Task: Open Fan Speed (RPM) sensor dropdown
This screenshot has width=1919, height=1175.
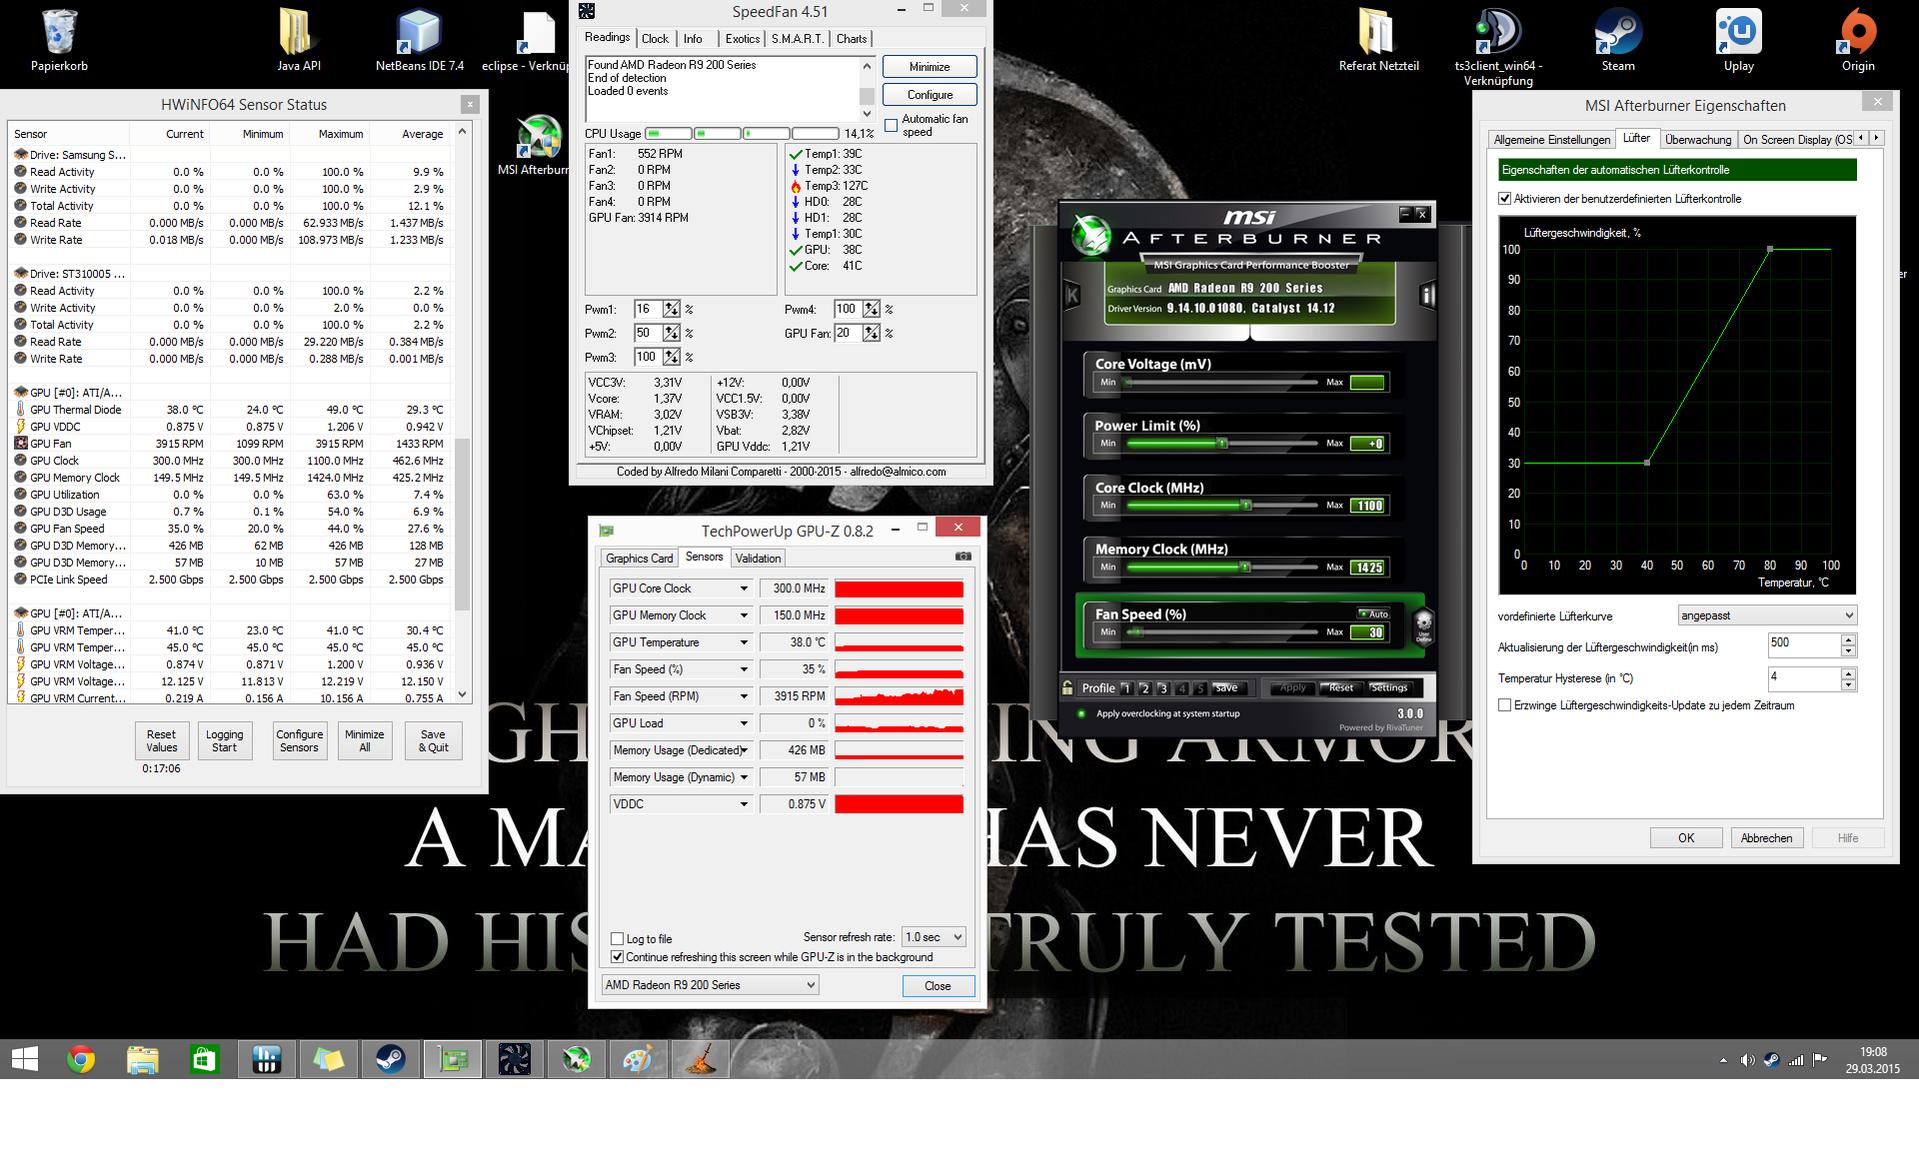Action: tap(743, 696)
